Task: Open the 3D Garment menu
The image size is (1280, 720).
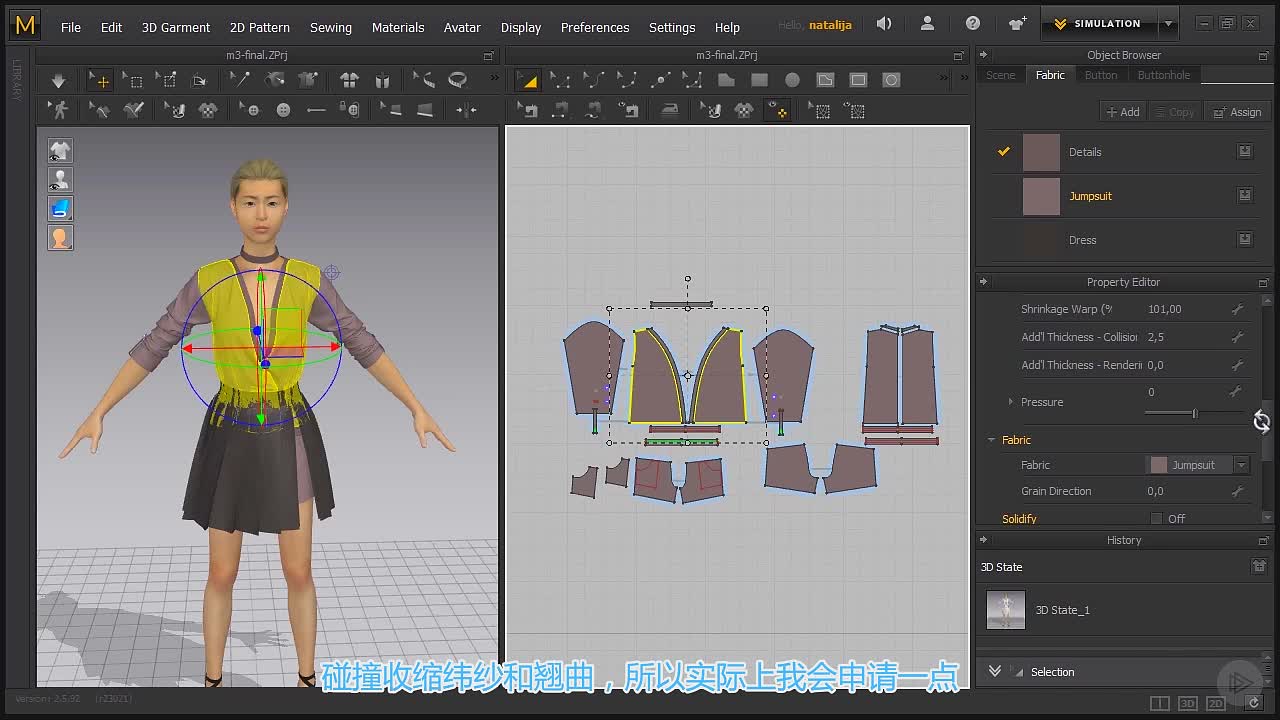Action: [x=176, y=27]
